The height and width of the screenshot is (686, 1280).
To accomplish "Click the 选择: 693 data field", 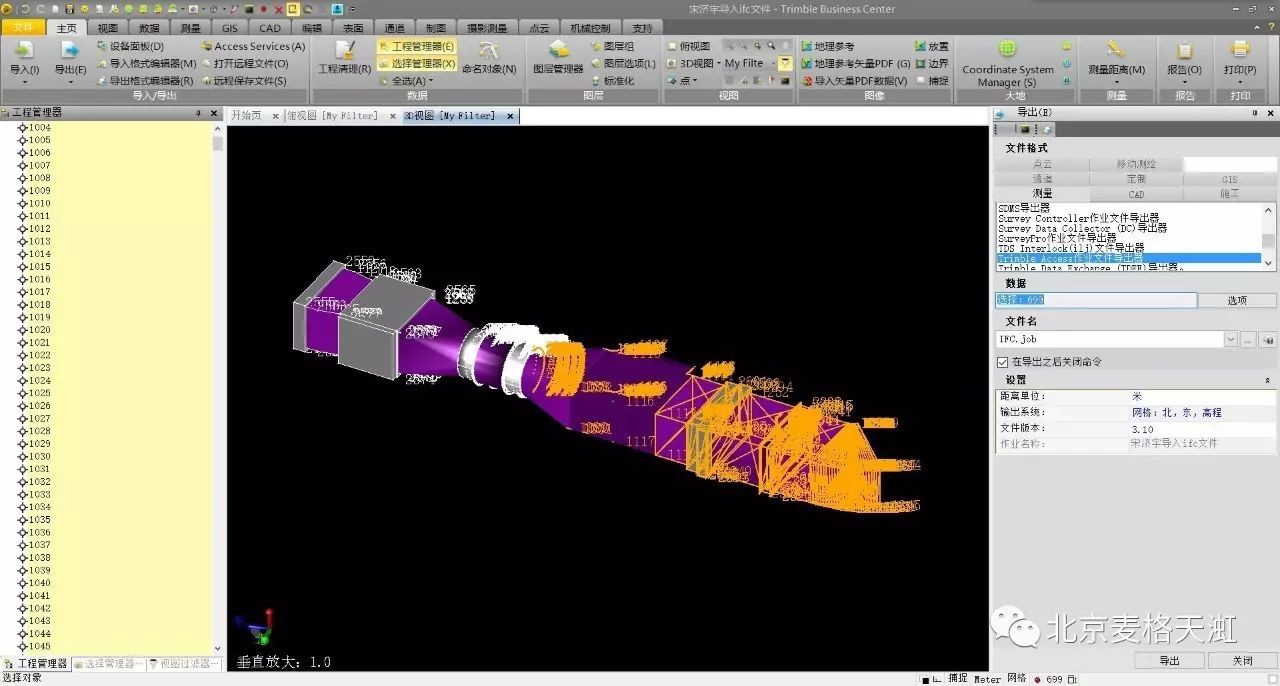I will (1096, 300).
